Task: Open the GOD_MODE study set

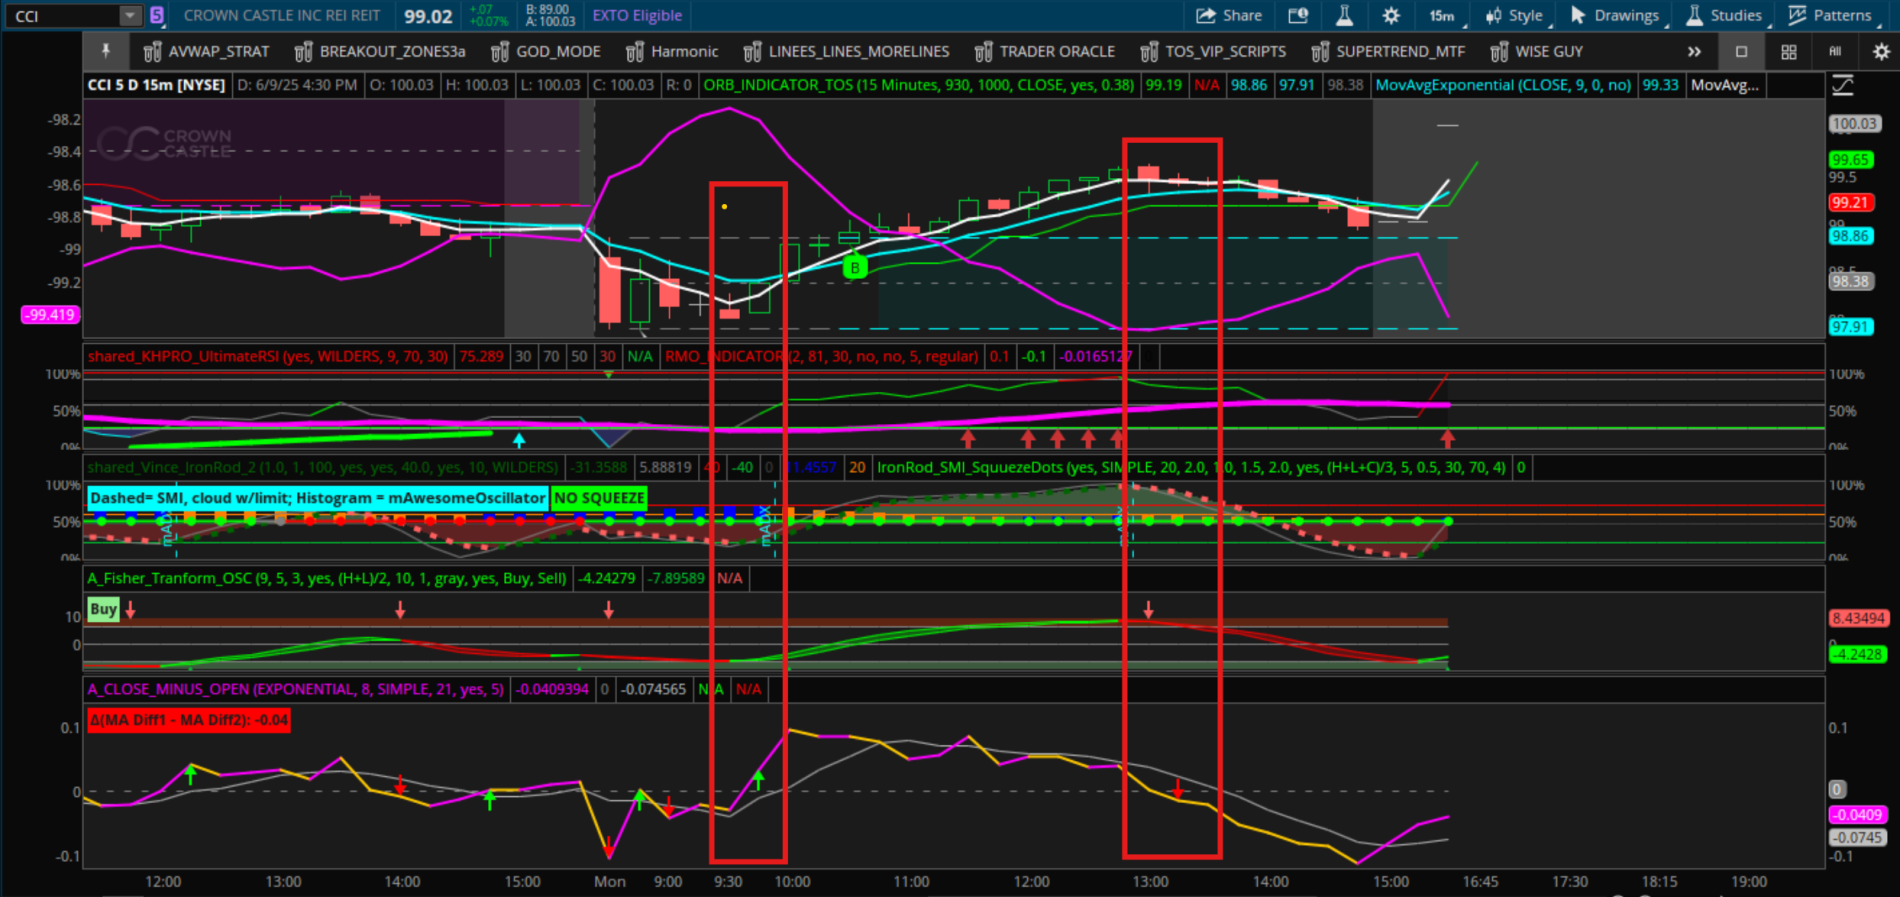Action: [546, 51]
